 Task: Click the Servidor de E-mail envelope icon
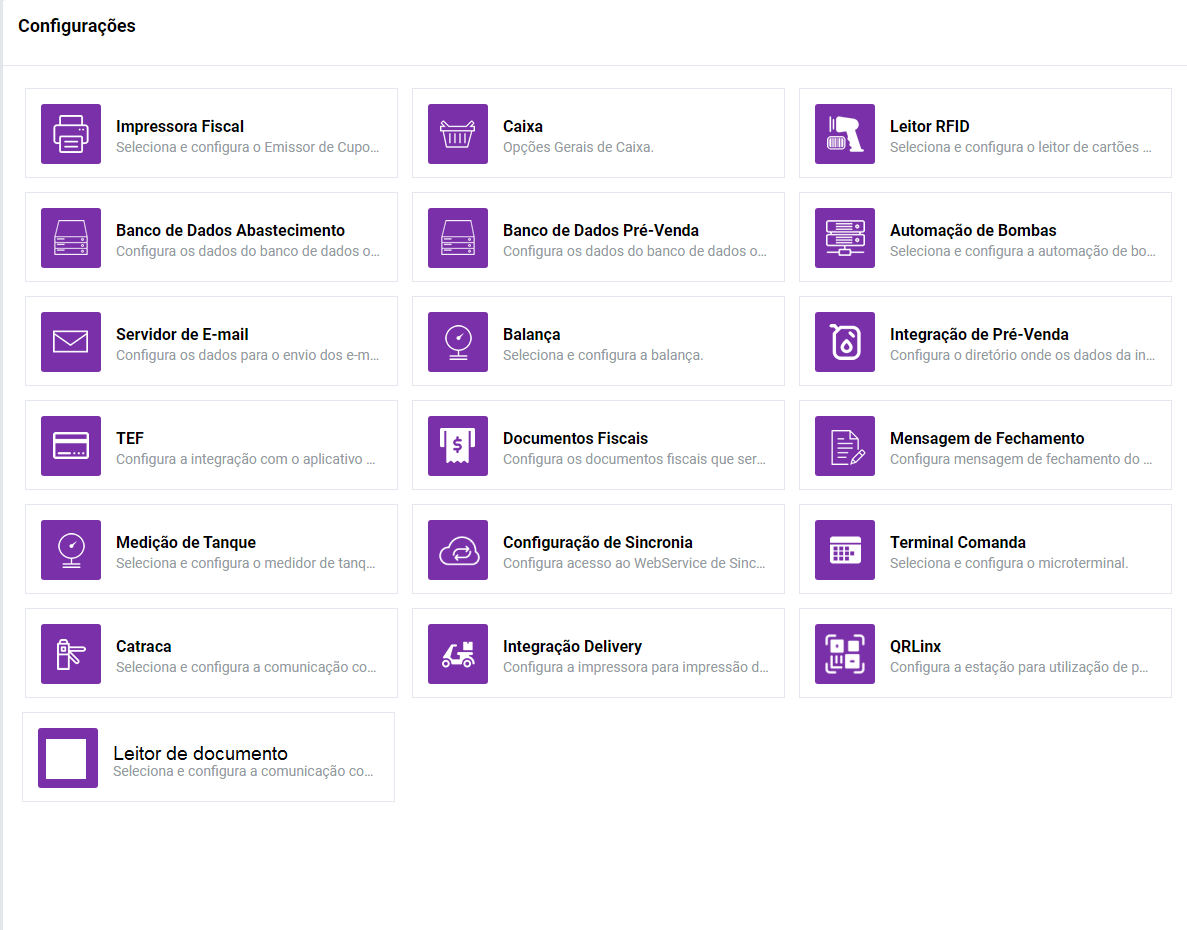(x=70, y=342)
